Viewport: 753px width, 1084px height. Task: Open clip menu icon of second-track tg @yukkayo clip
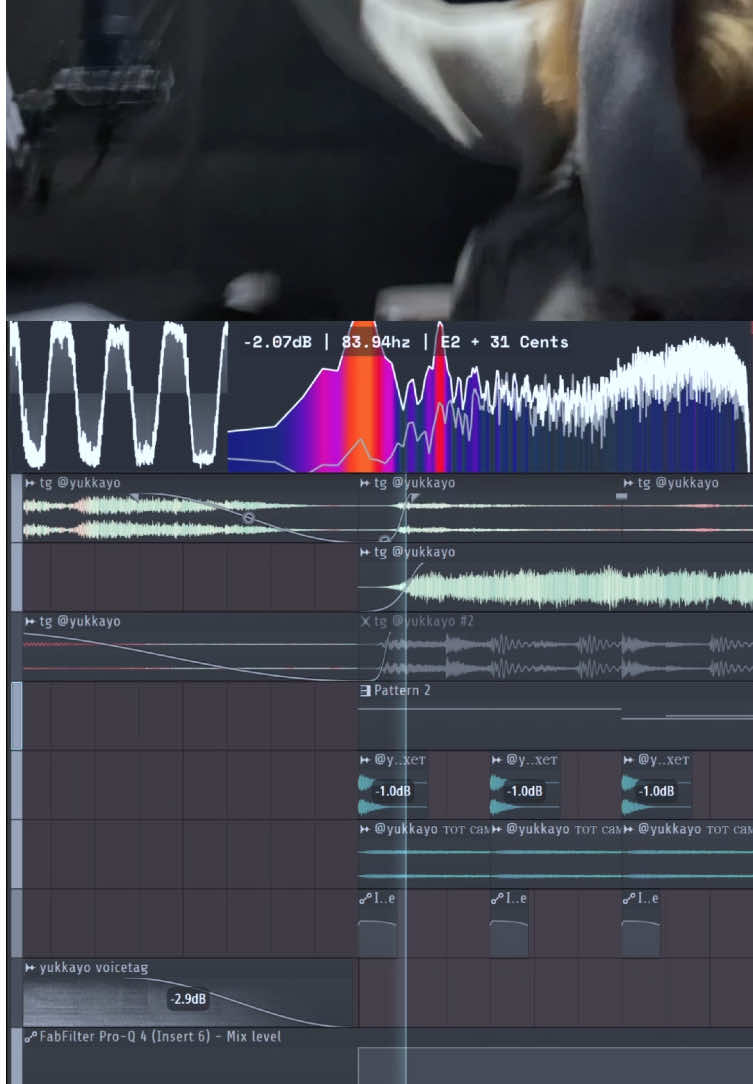tap(365, 552)
